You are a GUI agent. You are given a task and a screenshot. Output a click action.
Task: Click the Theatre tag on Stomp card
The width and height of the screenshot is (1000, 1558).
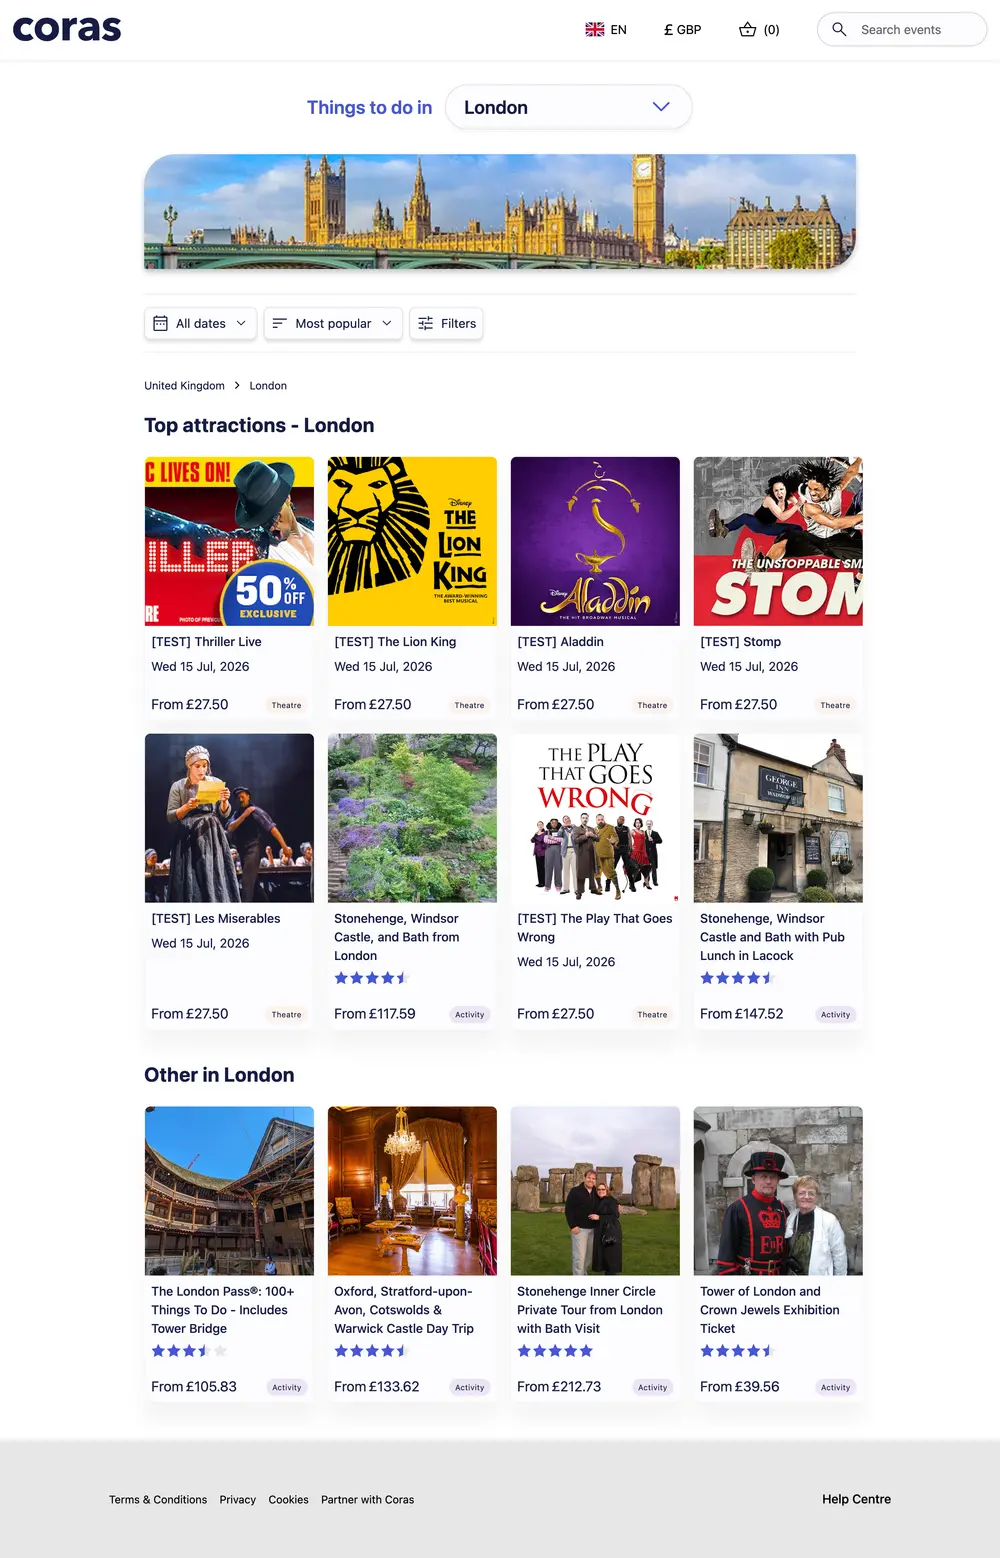click(835, 705)
